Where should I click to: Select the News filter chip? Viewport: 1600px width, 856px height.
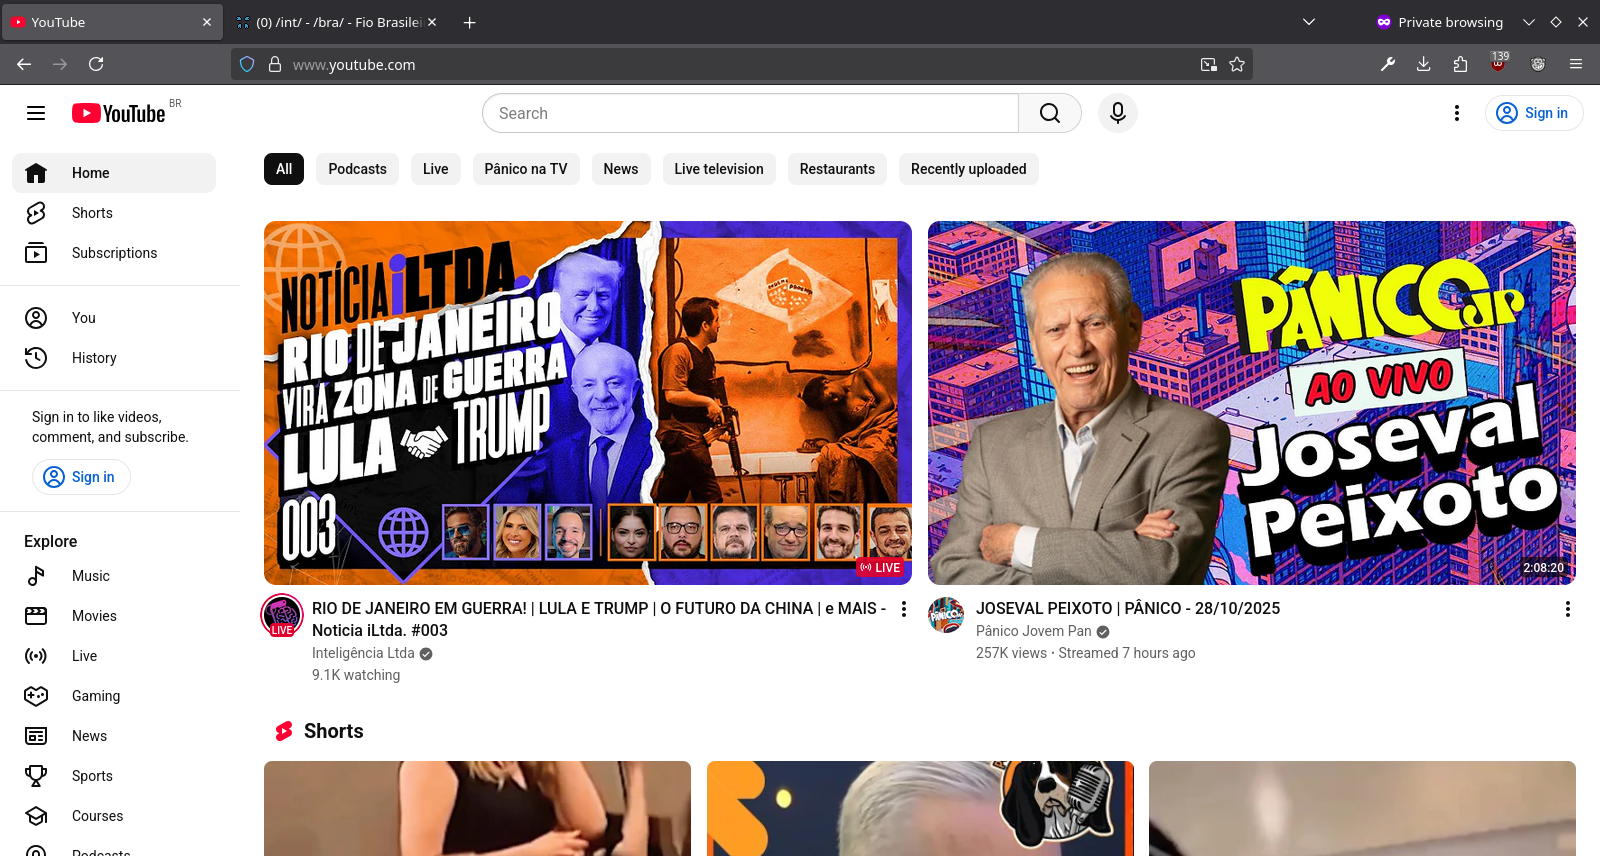pyautogui.click(x=621, y=169)
